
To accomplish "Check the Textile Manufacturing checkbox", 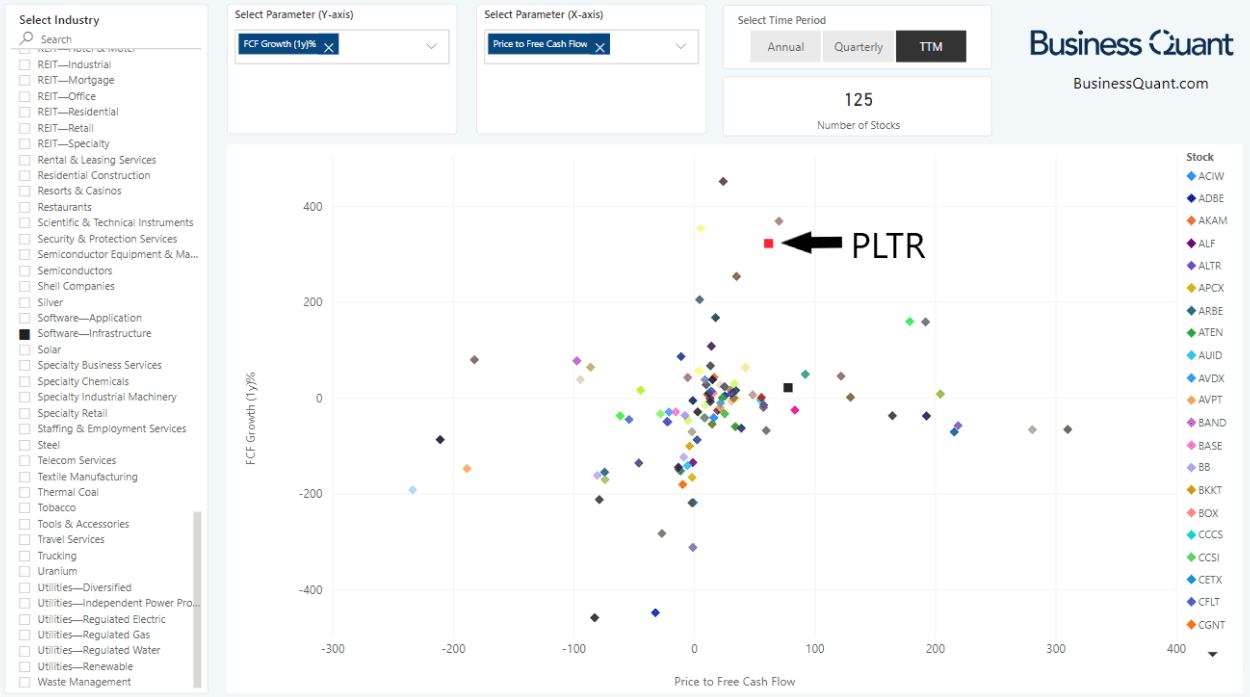I will click(25, 477).
